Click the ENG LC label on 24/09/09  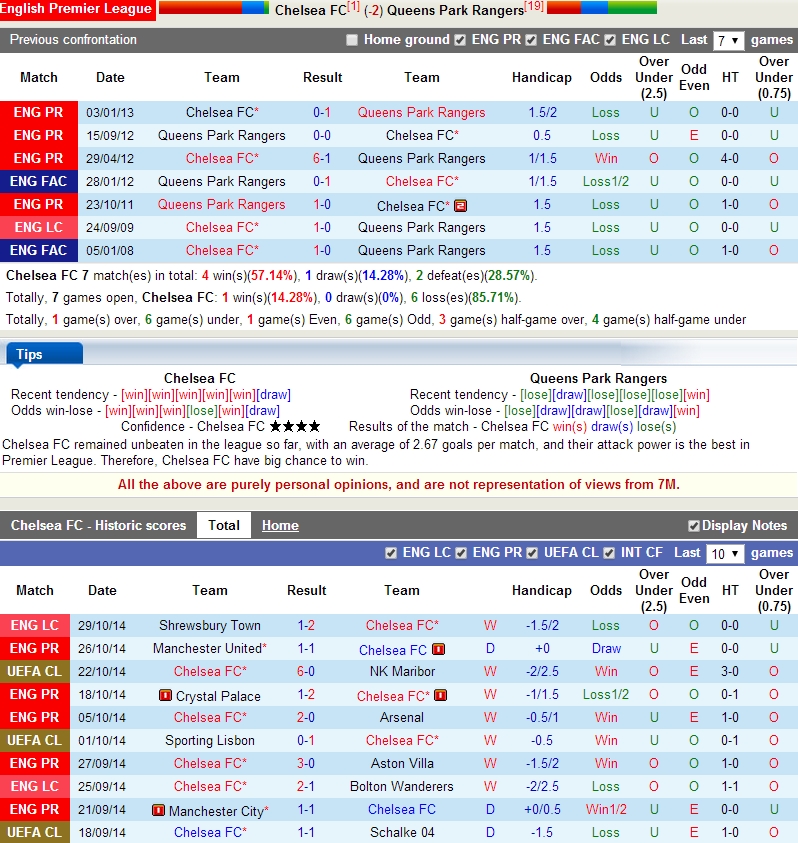(39, 227)
